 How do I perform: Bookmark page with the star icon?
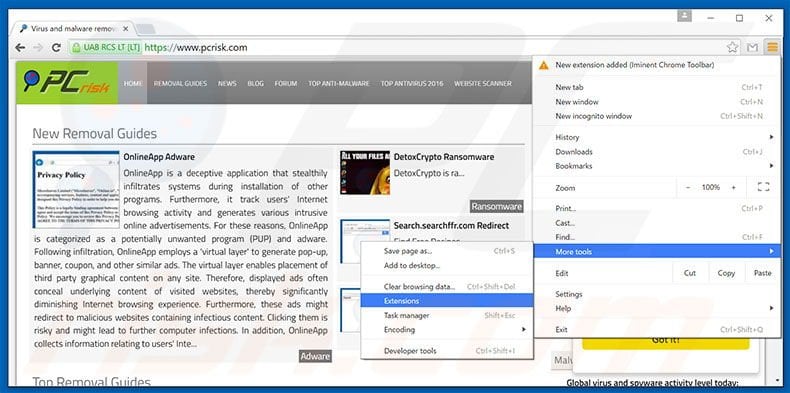click(x=733, y=48)
